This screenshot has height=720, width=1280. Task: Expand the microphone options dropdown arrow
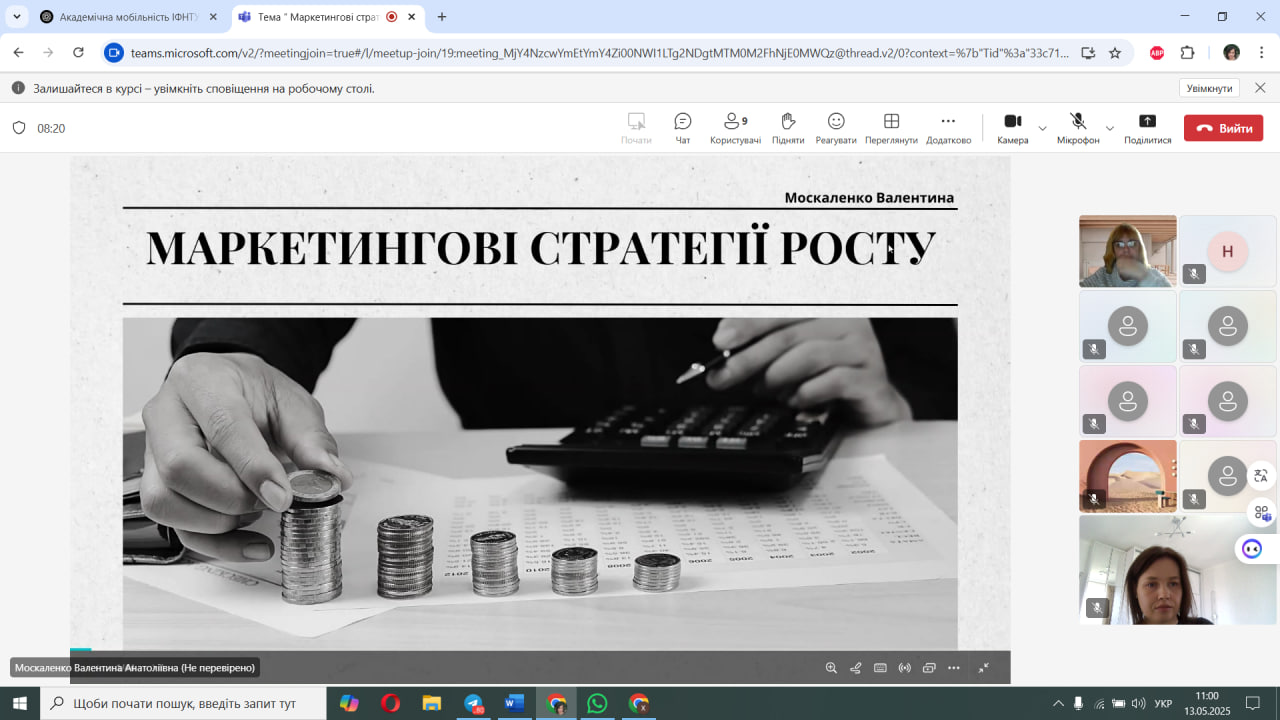coord(1110,128)
